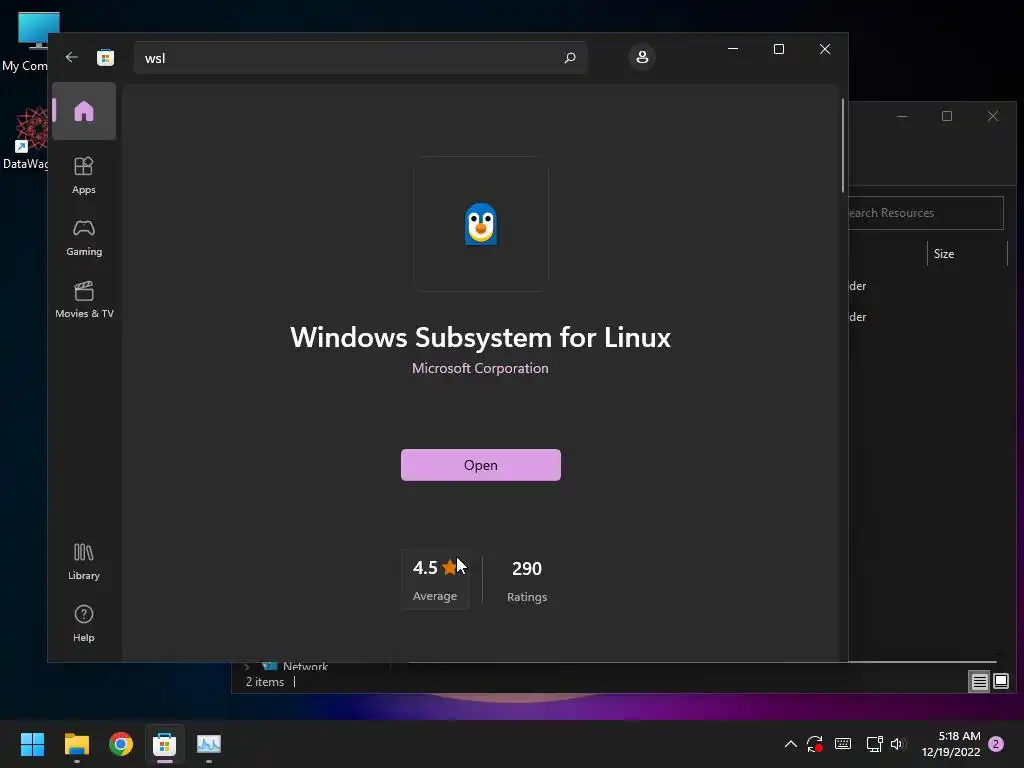Screen dimensions: 1024x768
Task: Click Microsoft Store taskbar icon
Action: [165, 744]
